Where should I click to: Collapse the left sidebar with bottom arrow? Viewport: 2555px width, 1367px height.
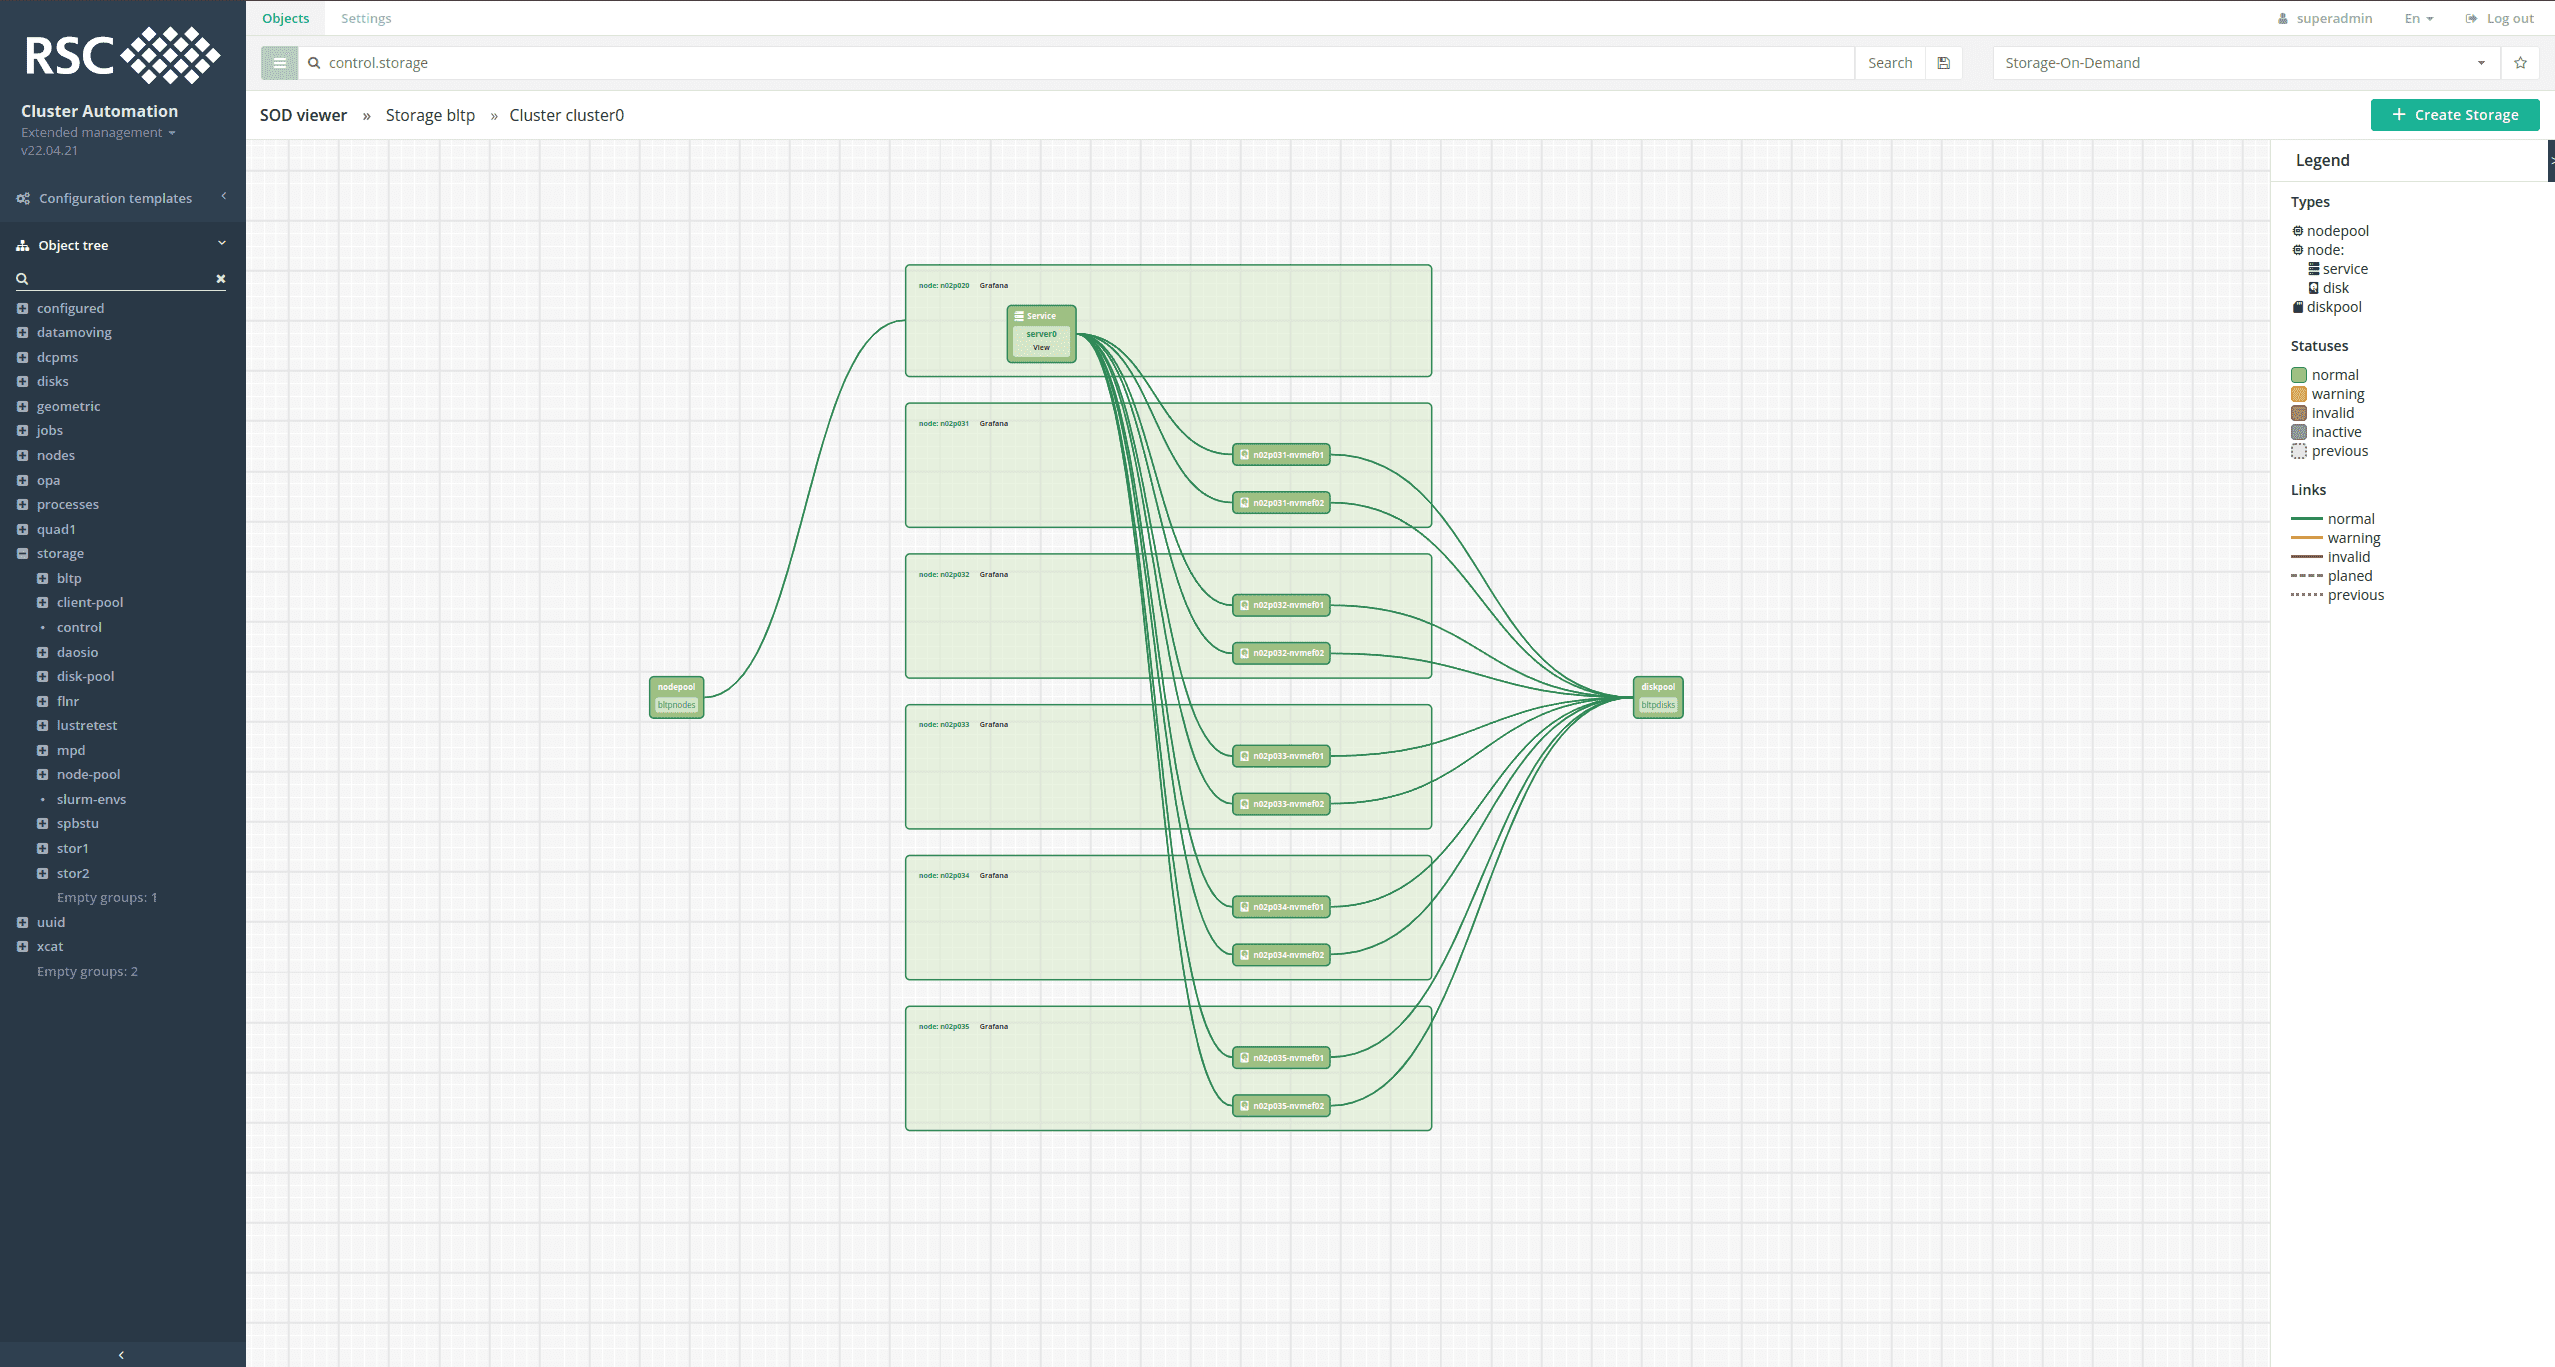[122, 1355]
